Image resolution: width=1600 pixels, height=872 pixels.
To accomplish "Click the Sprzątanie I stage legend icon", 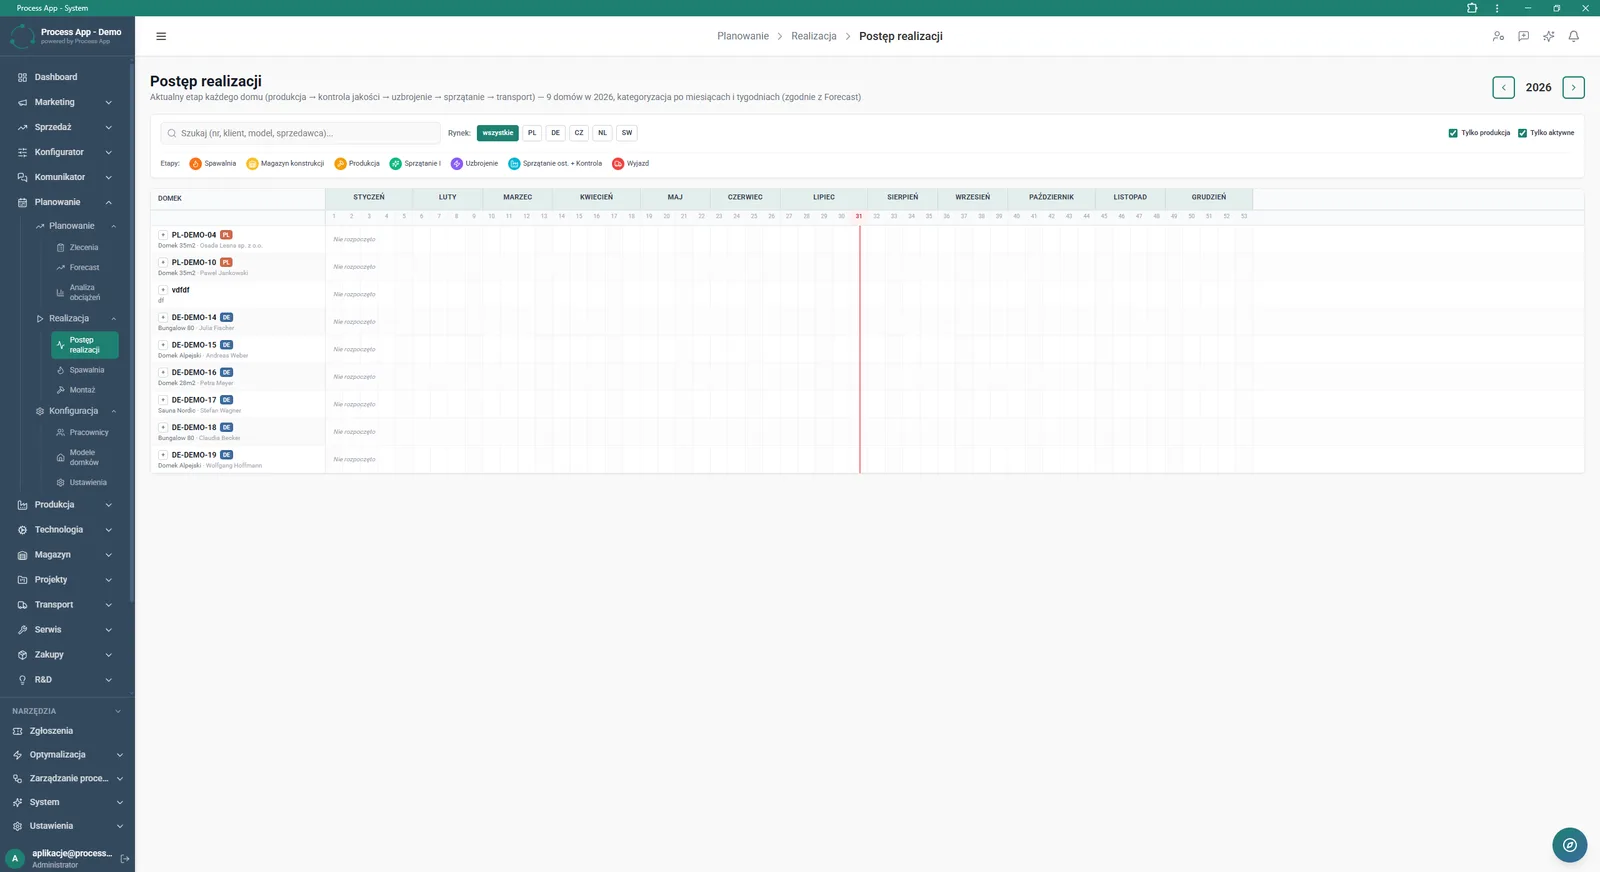I will pos(396,163).
